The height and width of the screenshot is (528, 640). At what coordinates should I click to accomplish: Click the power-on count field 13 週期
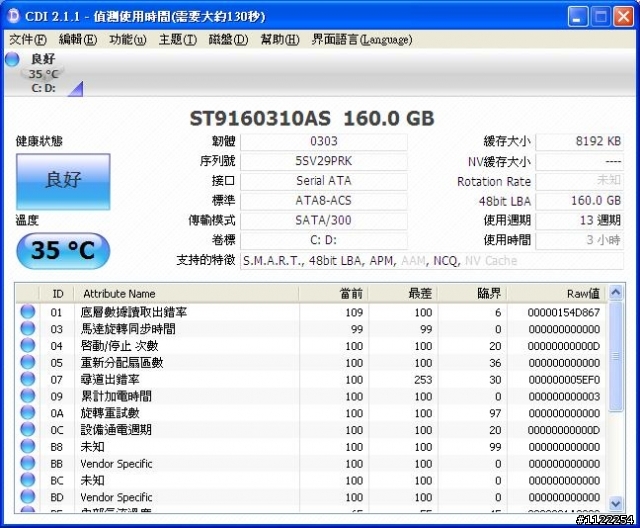(579, 220)
